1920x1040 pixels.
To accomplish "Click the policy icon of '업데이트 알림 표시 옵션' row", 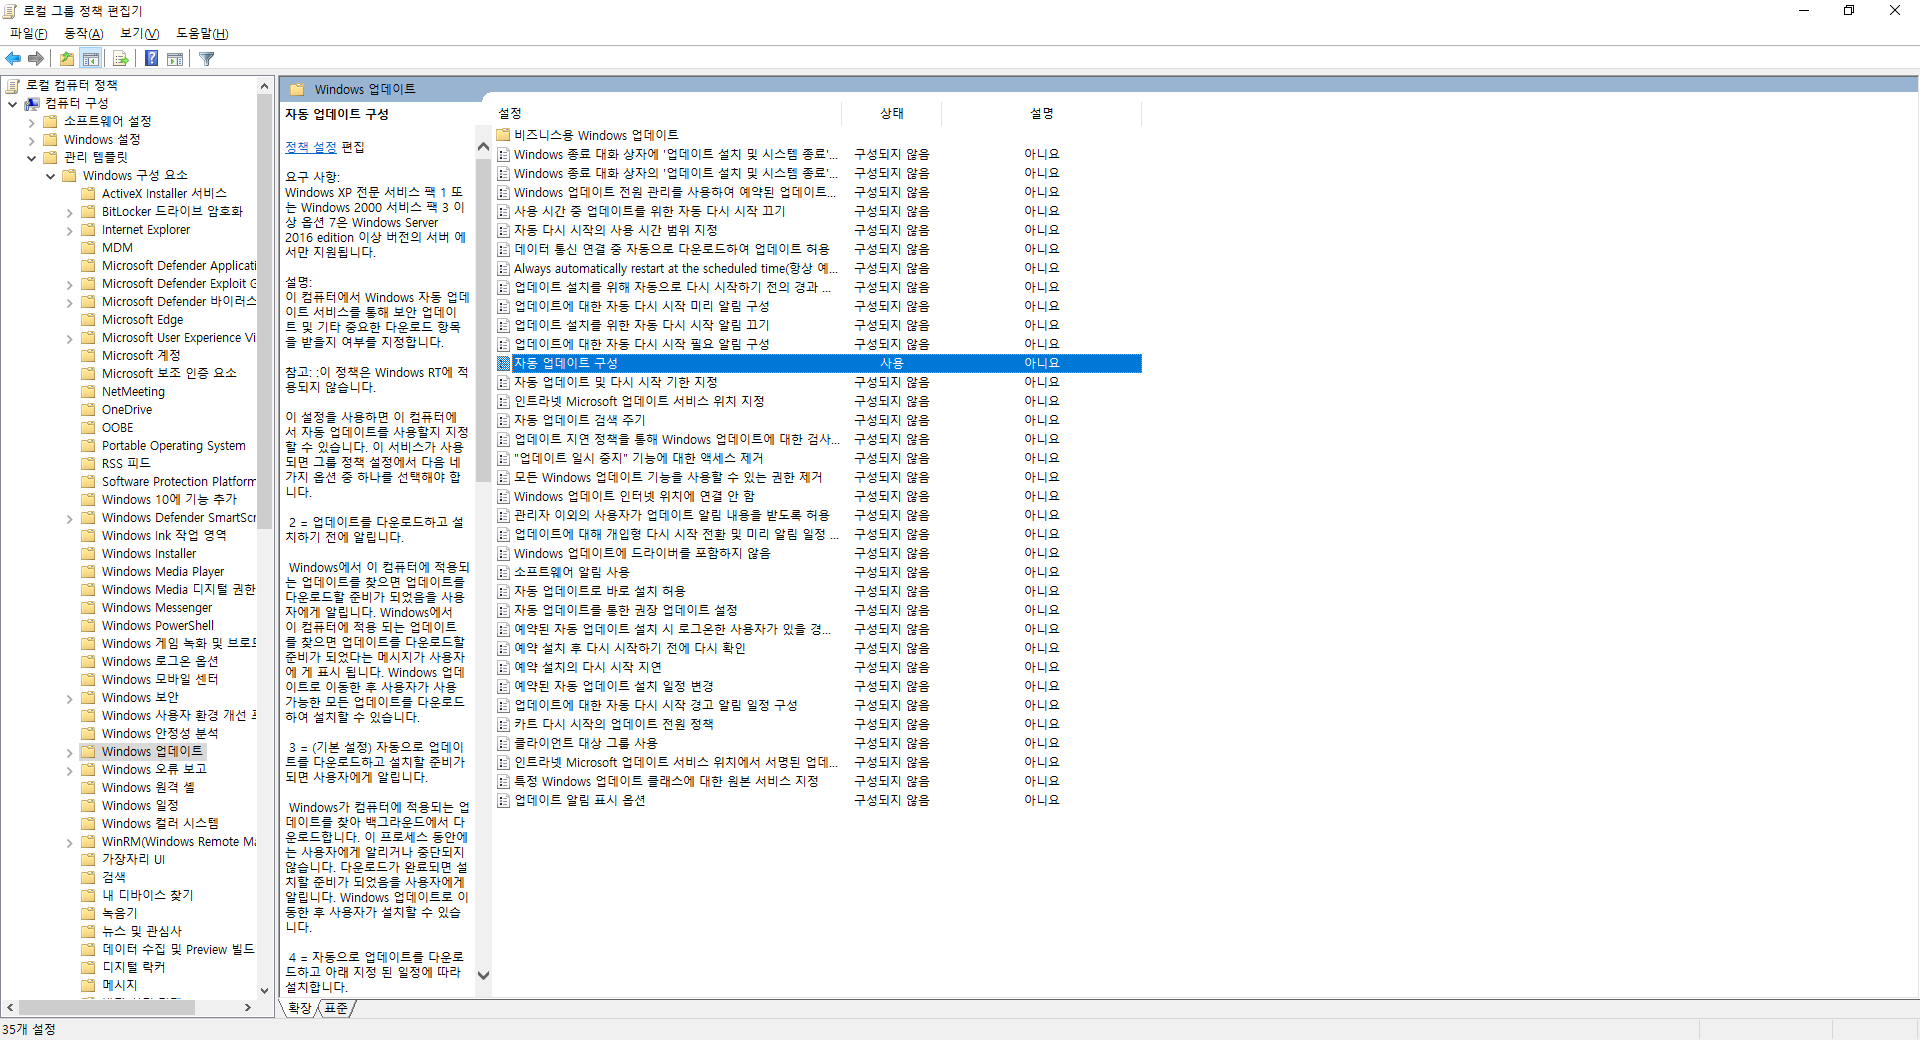I will coord(504,801).
